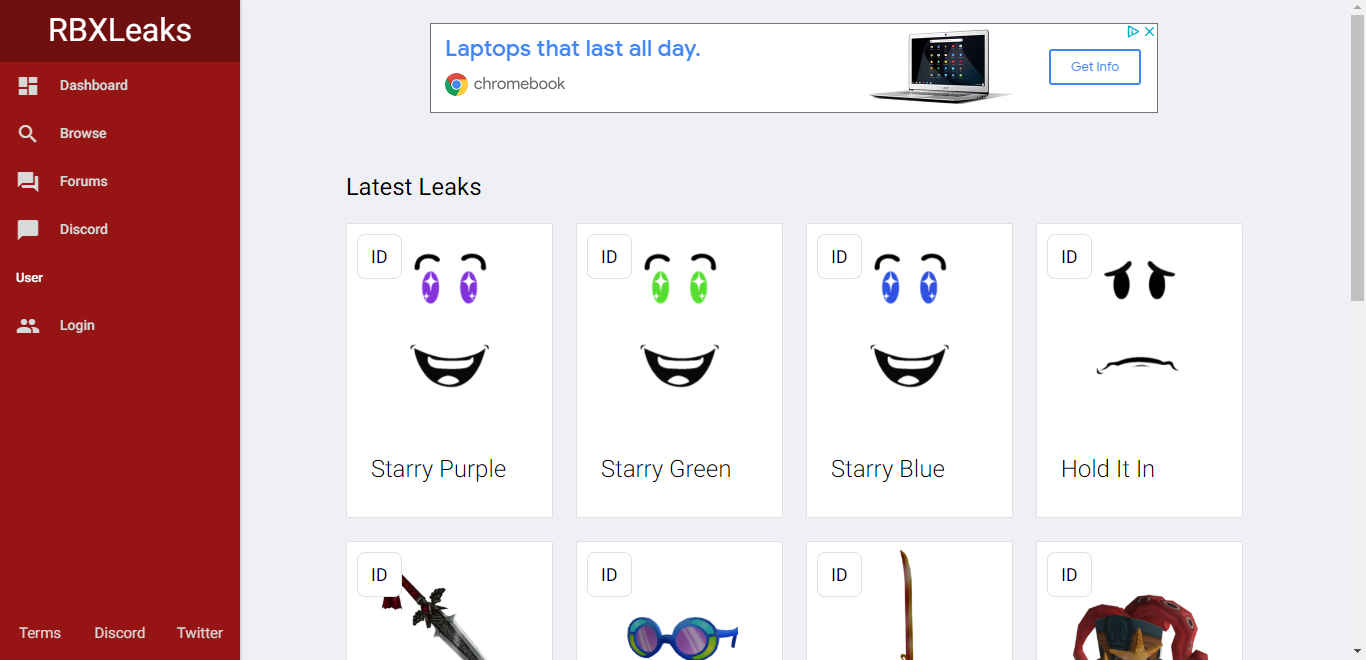Click the page vertical scrollbar
The height and width of the screenshot is (660, 1366).
pos(1357,330)
